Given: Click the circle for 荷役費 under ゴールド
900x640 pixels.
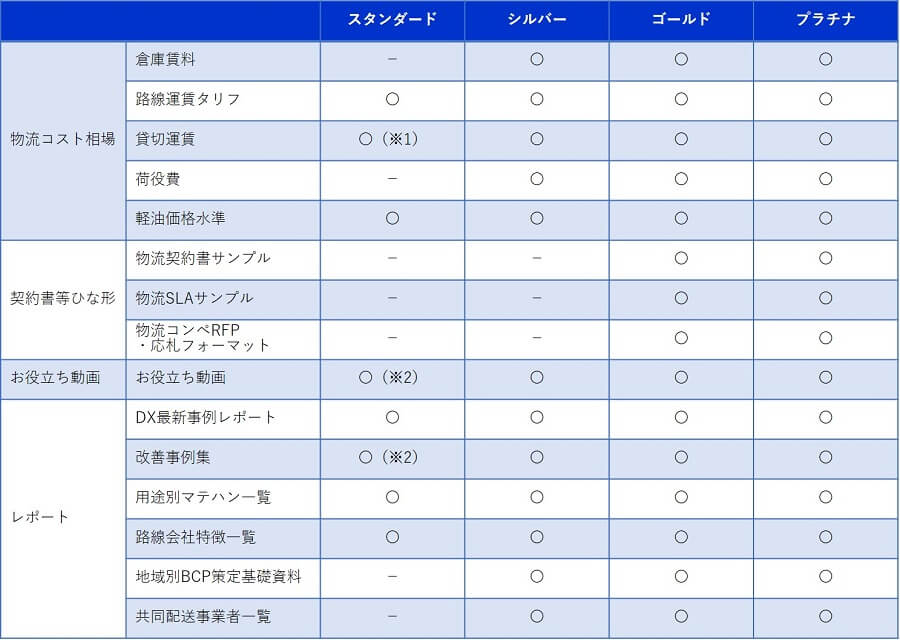Looking at the screenshot, I should pyautogui.click(x=681, y=179).
